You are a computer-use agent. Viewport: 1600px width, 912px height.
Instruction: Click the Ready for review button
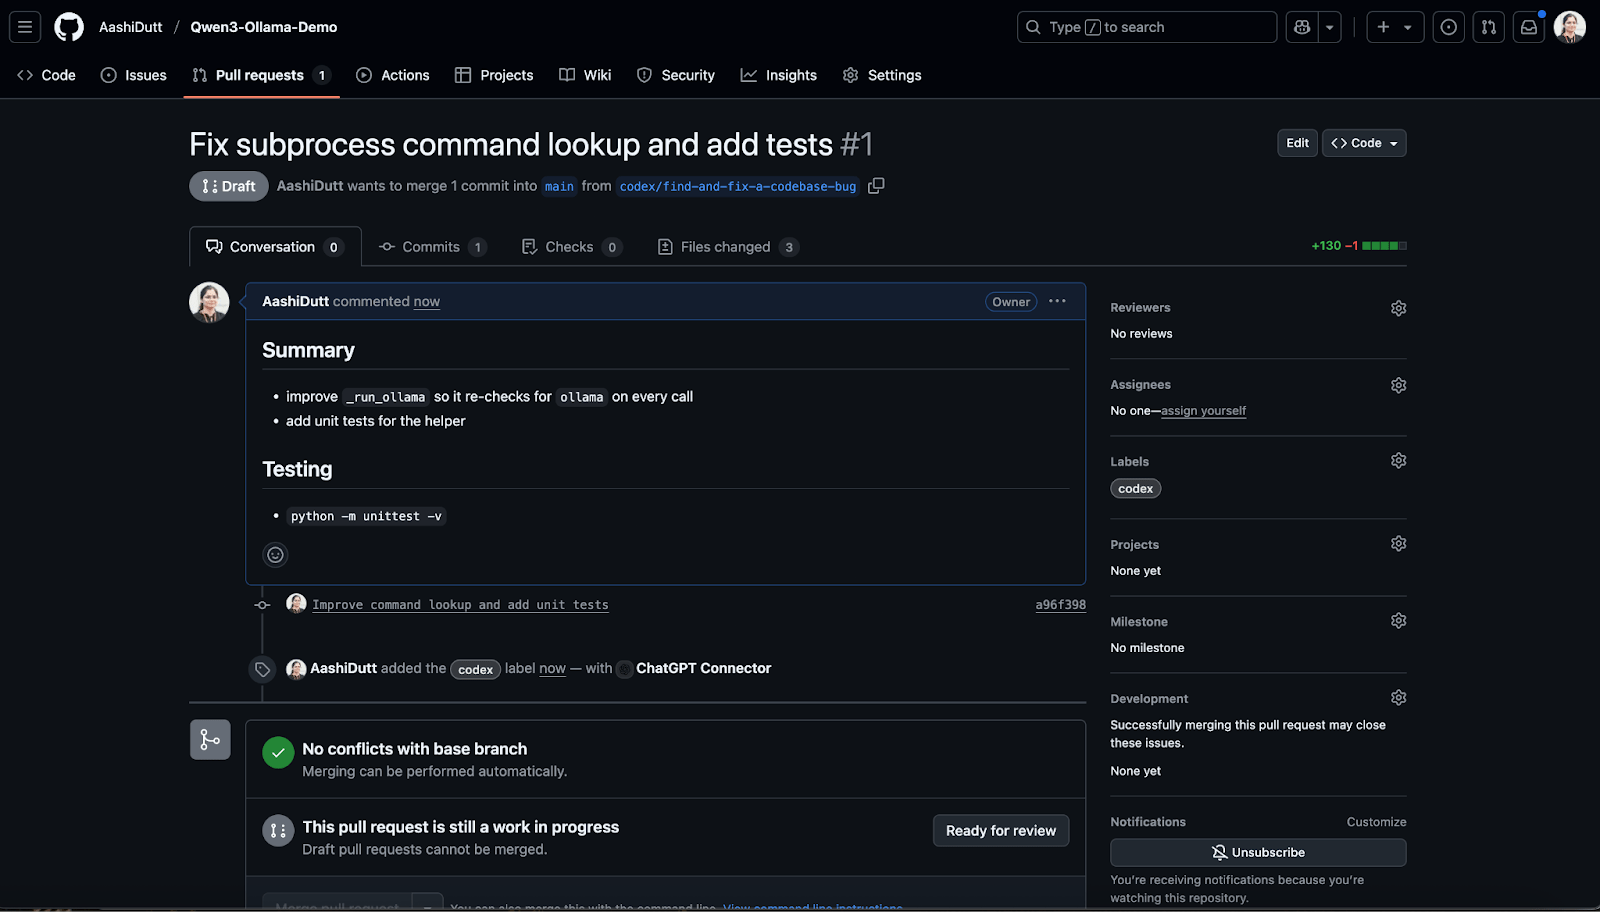[x=1000, y=830]
